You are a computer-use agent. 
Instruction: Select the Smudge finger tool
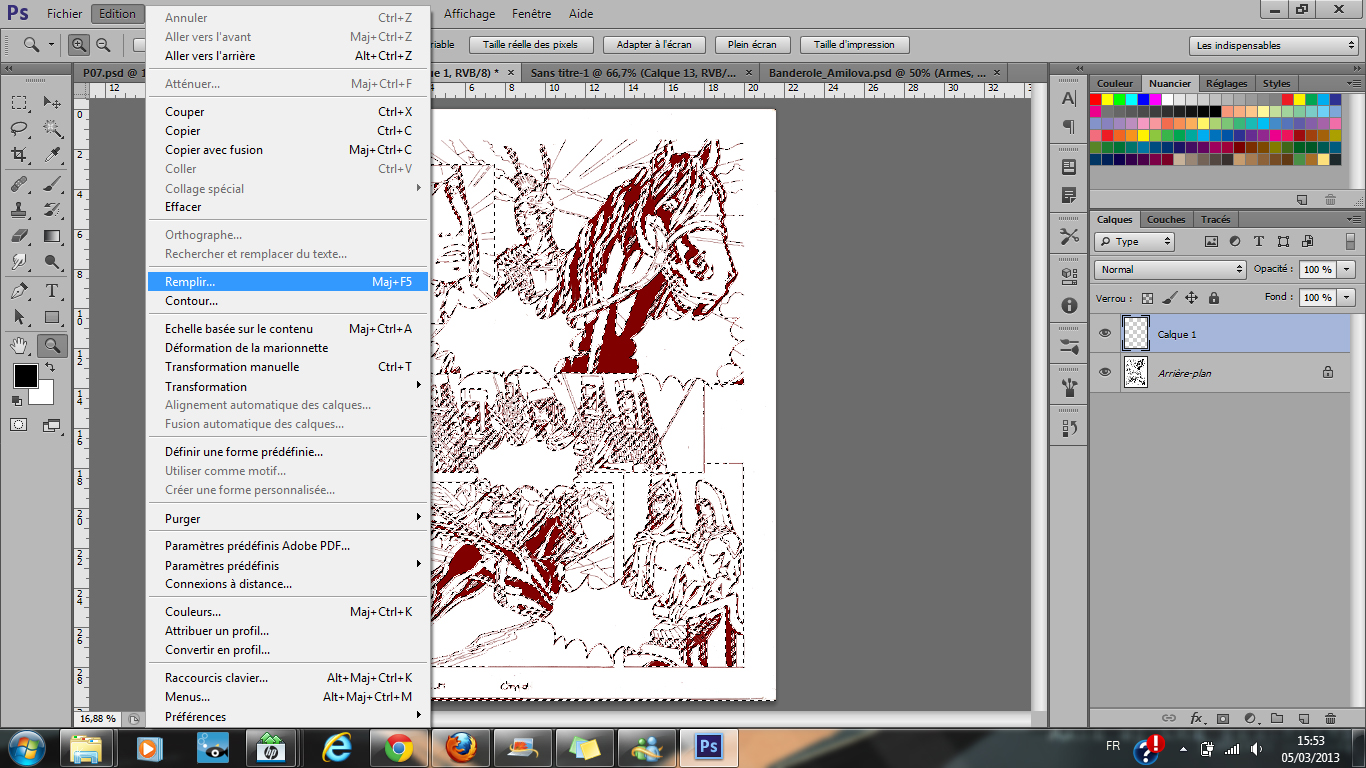click(19, 262)
